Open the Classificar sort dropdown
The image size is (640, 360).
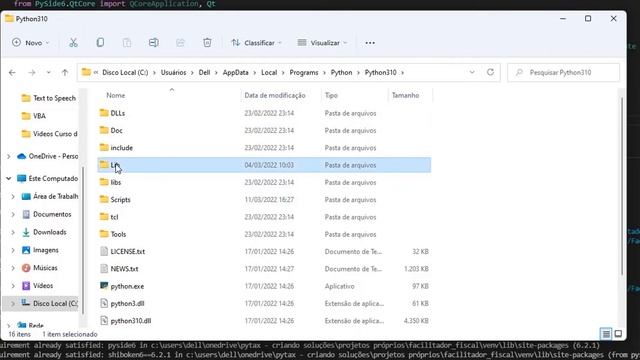pyautogui.click(x=256, y=42)
